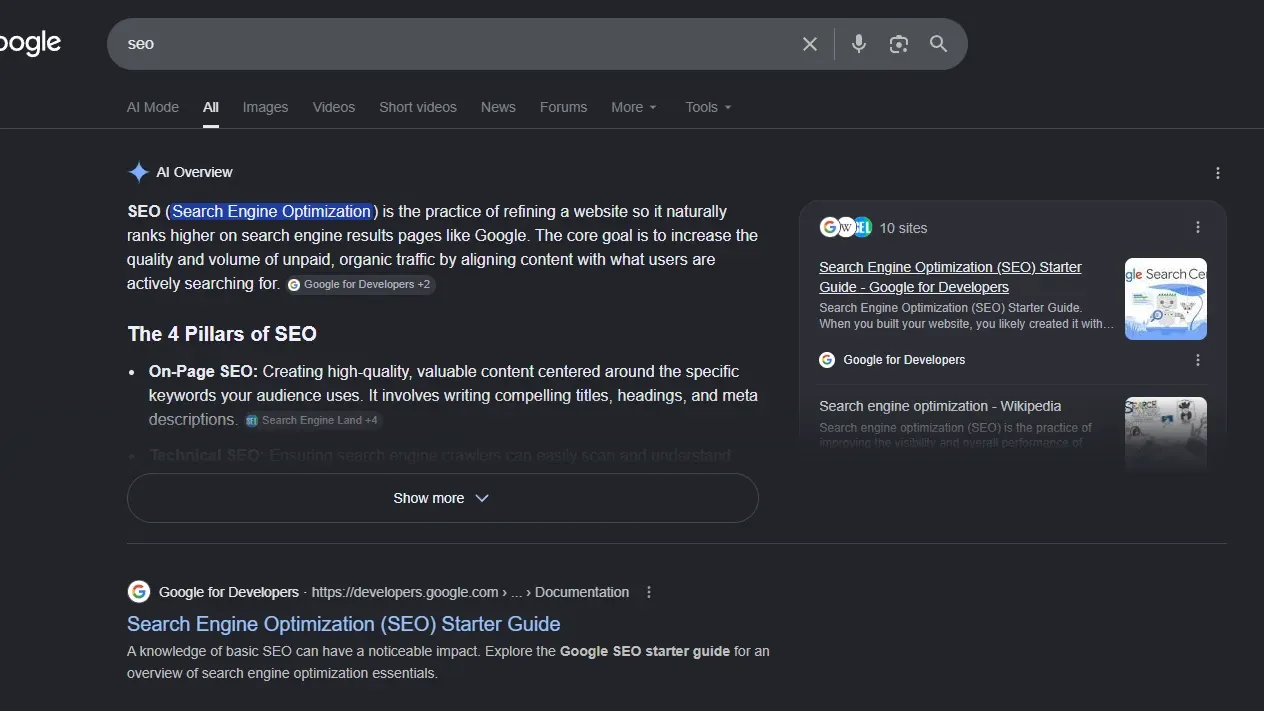1264x711 pixels.
Task: Open Search engine optimization - Wikipedia card
Action: point(940,406)
